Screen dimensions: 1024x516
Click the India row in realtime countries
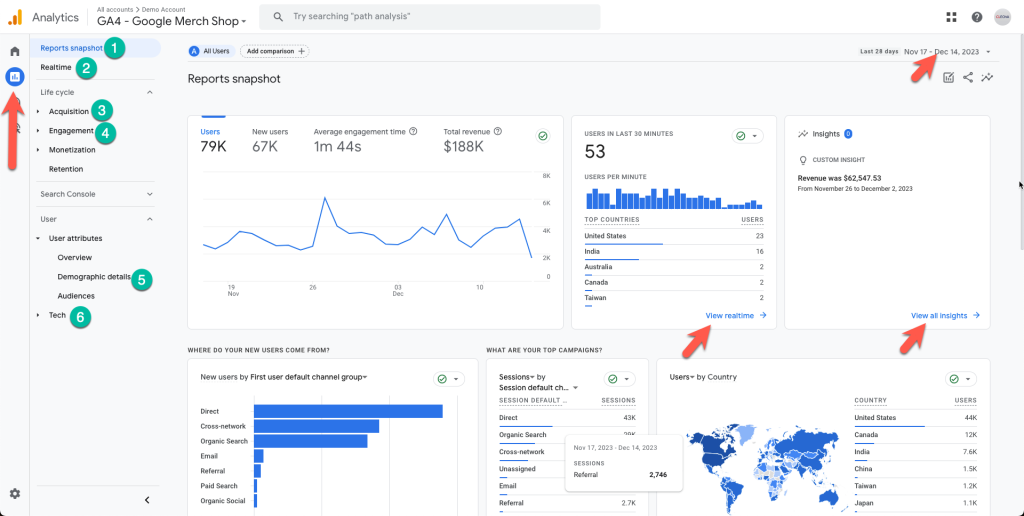click(674, 252)
